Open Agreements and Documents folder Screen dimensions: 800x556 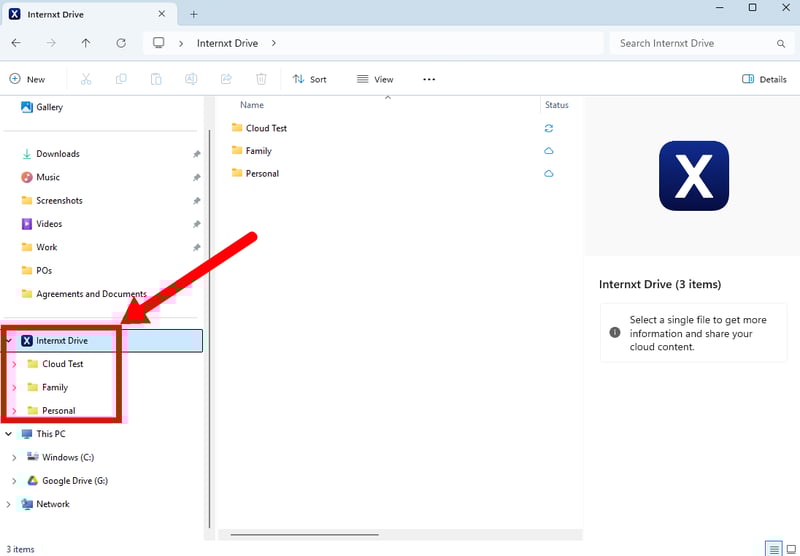pos(84,294)
